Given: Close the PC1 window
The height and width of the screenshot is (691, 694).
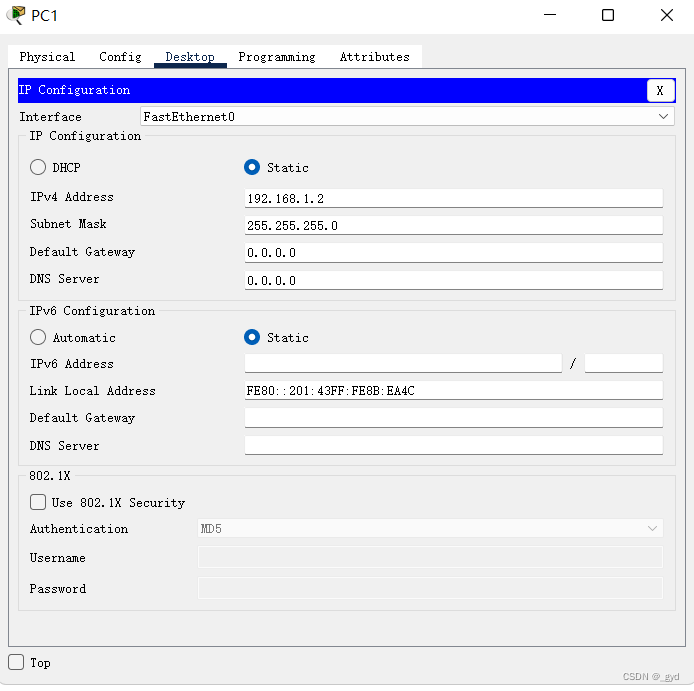Looking at the screenshot, I should pyautogui.click(x=667, y=15).
